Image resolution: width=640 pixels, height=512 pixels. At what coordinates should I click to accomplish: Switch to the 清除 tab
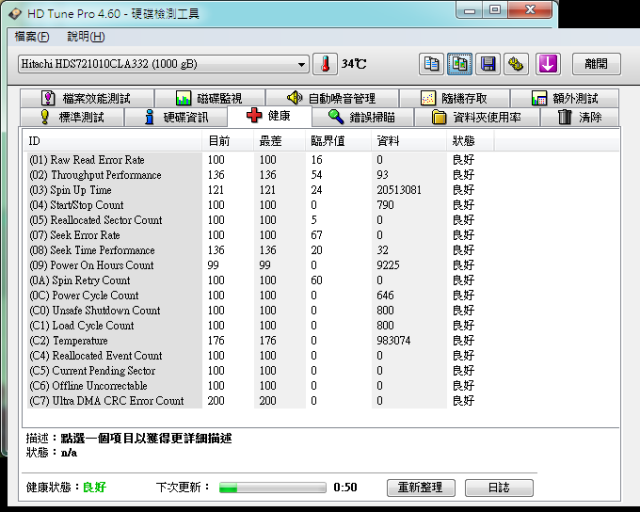point(580,117)
